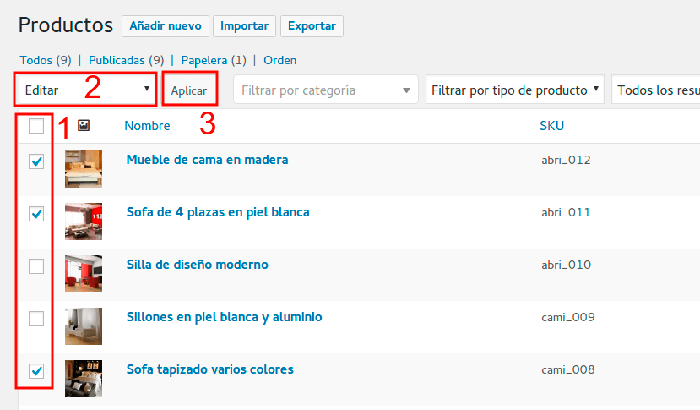This screenshot has height=410, width=700.
Task: Click Sofa tapizado varios colores thumbnail
Action: click(x=83, y=378)
